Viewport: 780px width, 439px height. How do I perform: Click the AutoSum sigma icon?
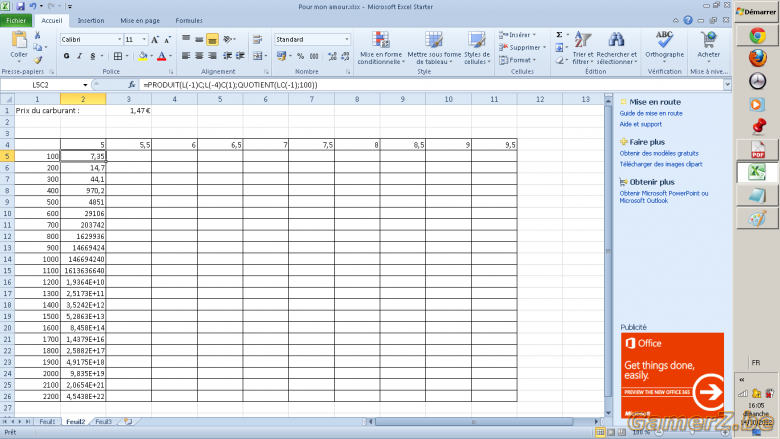pyautogui.click(x=559, y=35)
